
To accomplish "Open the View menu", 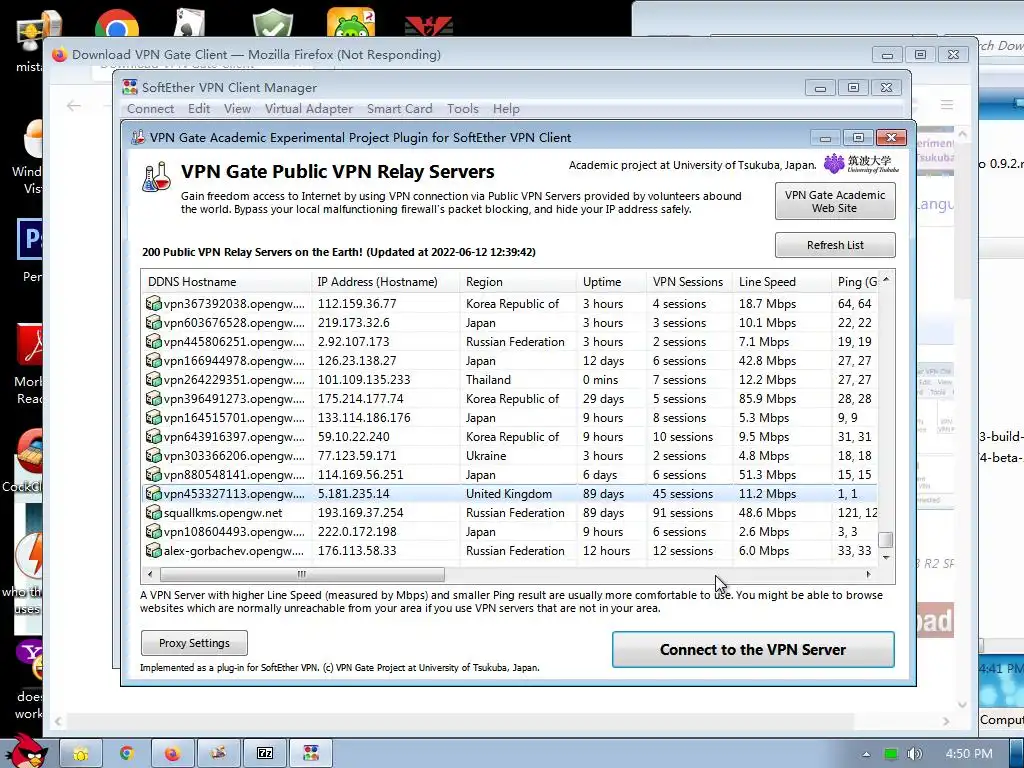I will [x=237, y=109].
